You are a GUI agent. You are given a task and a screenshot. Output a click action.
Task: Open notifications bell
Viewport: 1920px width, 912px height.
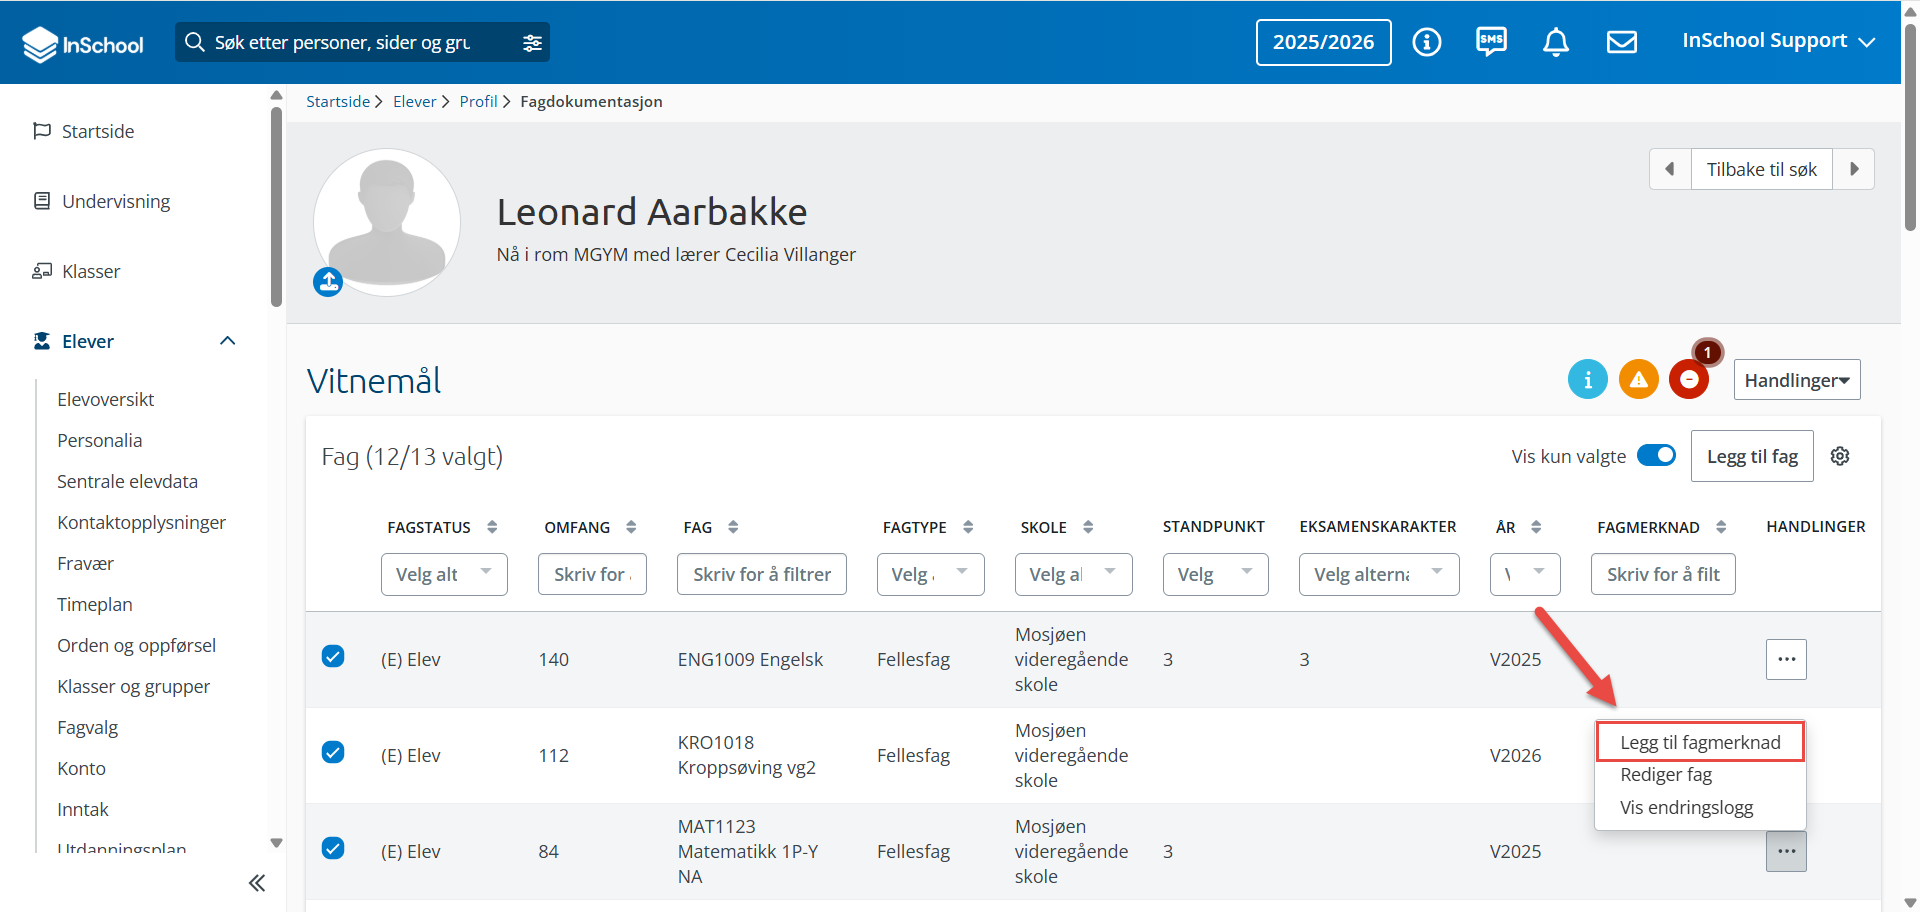(1556, 42)
